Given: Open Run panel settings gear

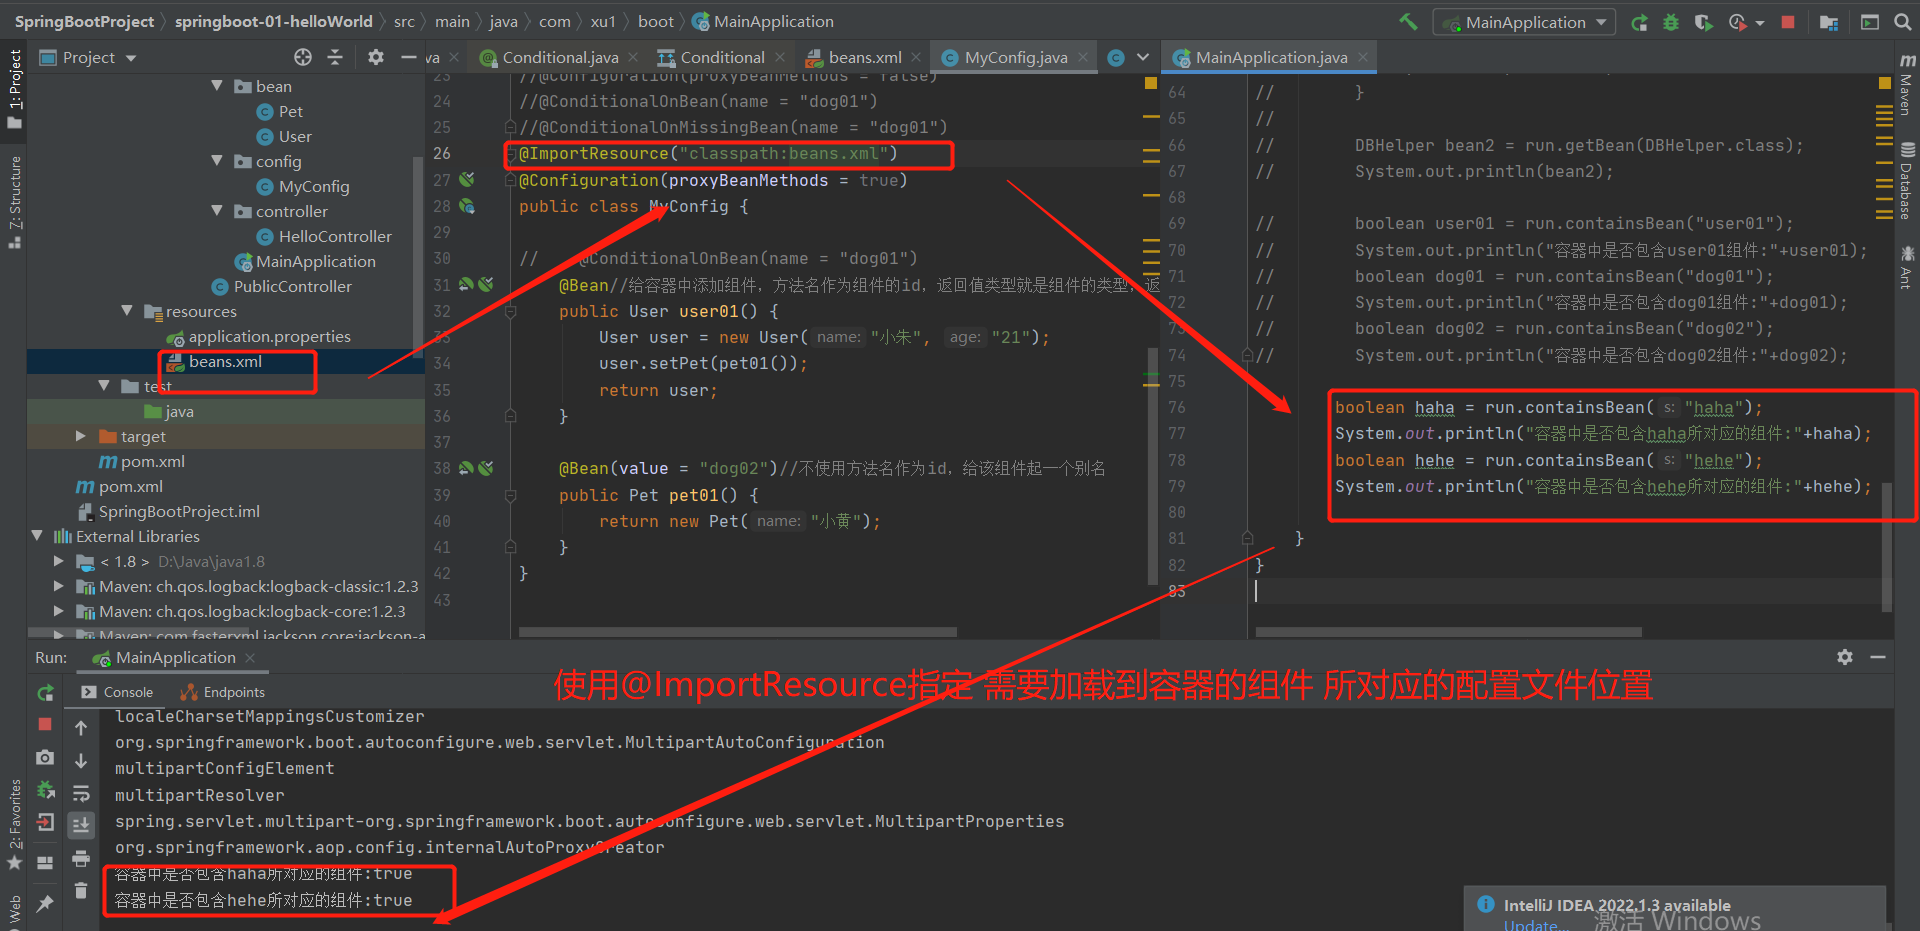Looking at the screenshot, I should [x=1845, y=657].
